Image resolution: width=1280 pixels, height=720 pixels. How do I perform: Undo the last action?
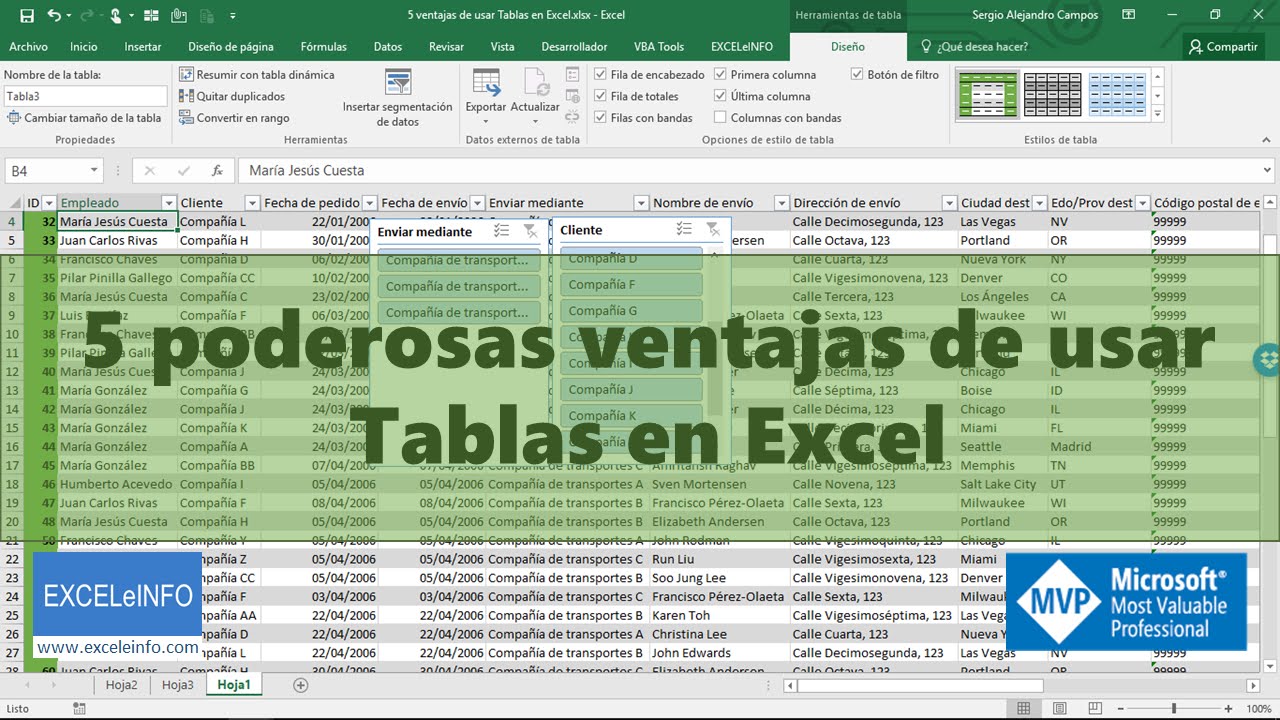pos(54,15)
